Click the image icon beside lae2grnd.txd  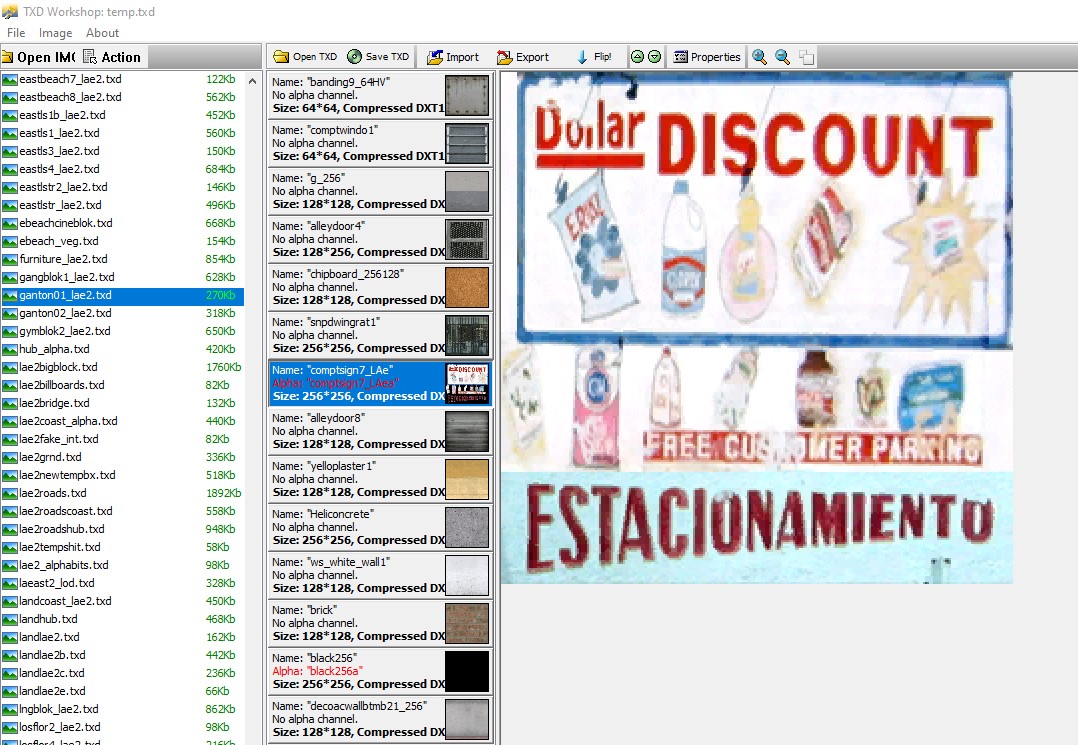(10, 457)
